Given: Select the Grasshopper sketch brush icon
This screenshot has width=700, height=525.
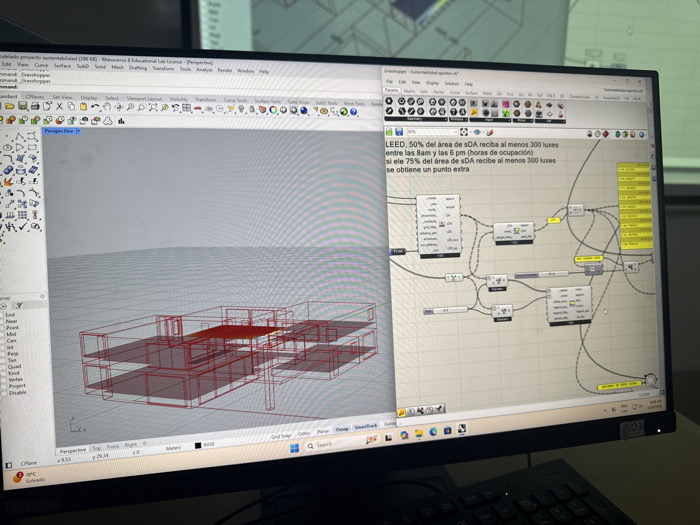Looking at the screenshot, I should [x=490, y=133].
